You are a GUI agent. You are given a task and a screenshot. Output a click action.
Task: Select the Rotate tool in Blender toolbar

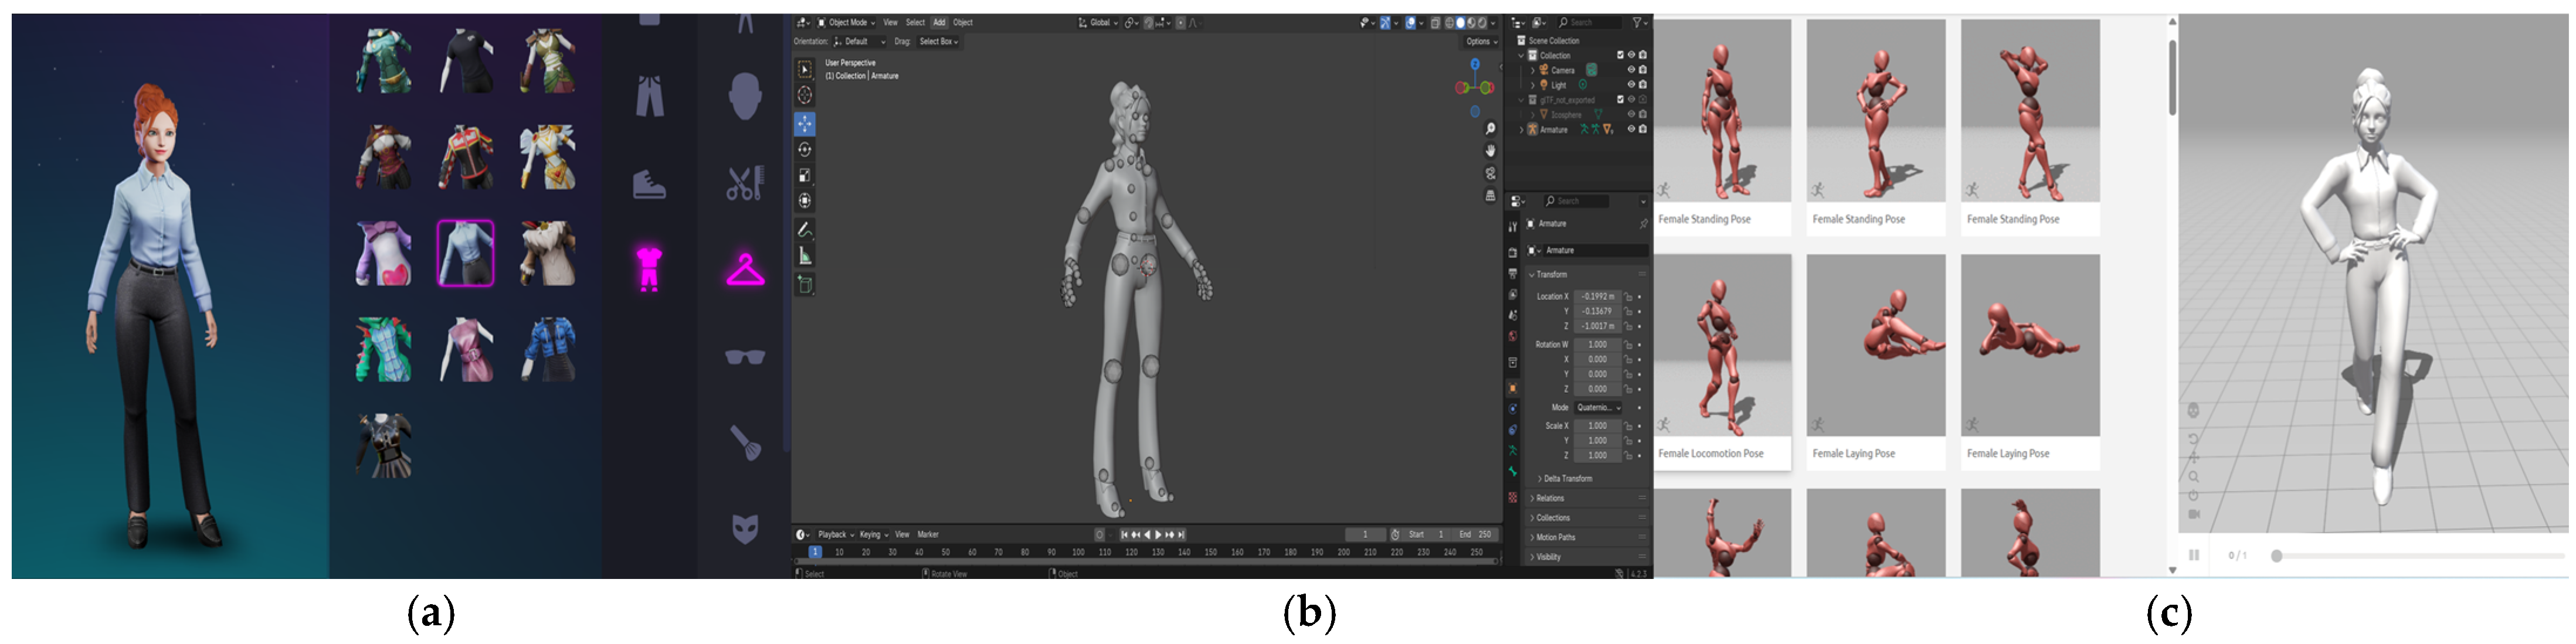point(805,150)
